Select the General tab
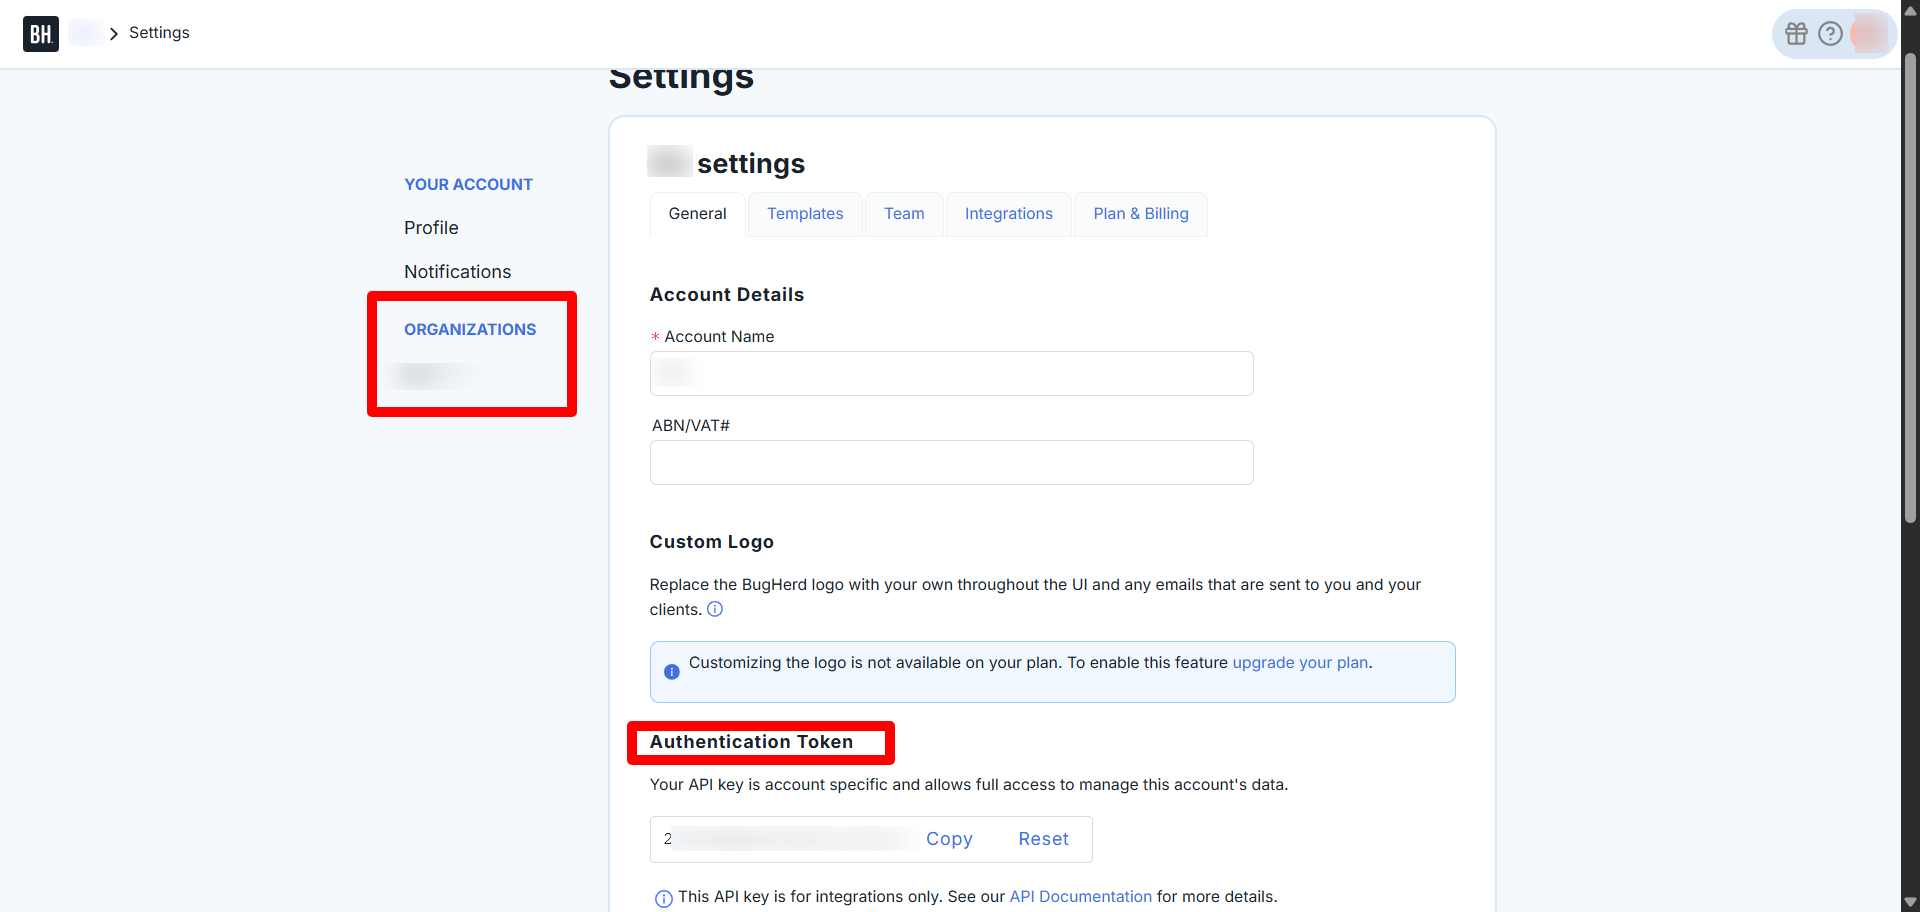Image resolution: width=1920 pixels, height=912 pixels. point(697,214)
